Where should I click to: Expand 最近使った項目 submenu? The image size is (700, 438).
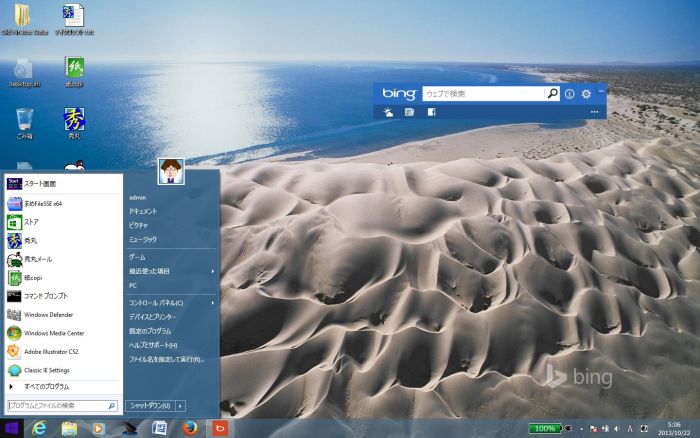tap(213, 271)
